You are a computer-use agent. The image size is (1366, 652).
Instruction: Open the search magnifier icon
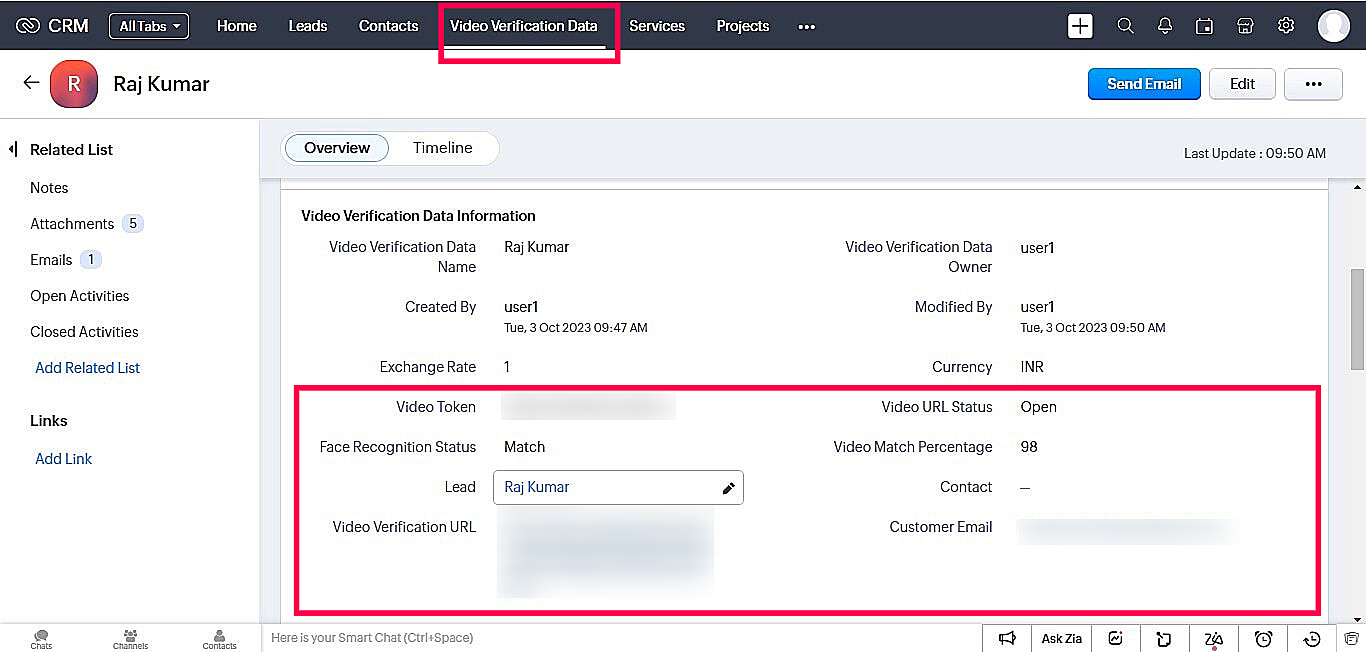(1125, 26)
